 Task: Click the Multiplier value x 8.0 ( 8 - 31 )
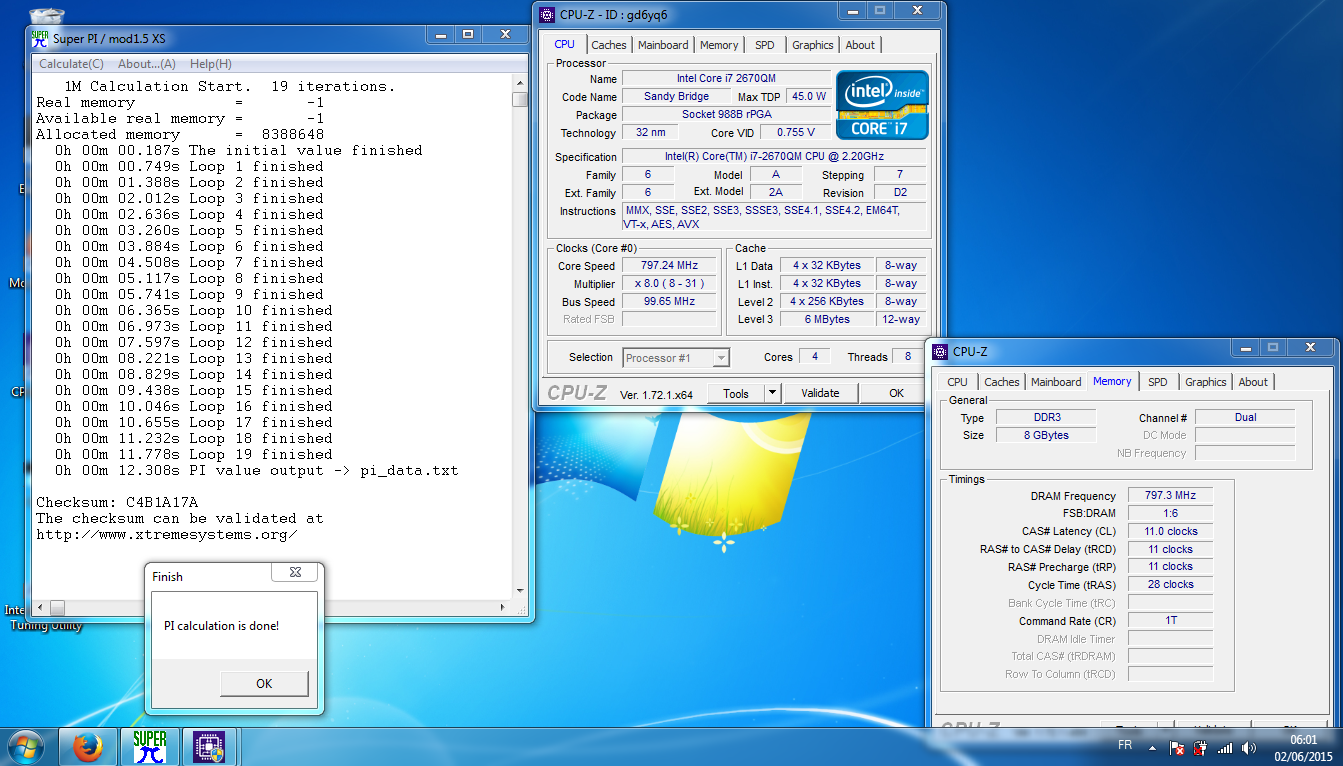point(669,283)
